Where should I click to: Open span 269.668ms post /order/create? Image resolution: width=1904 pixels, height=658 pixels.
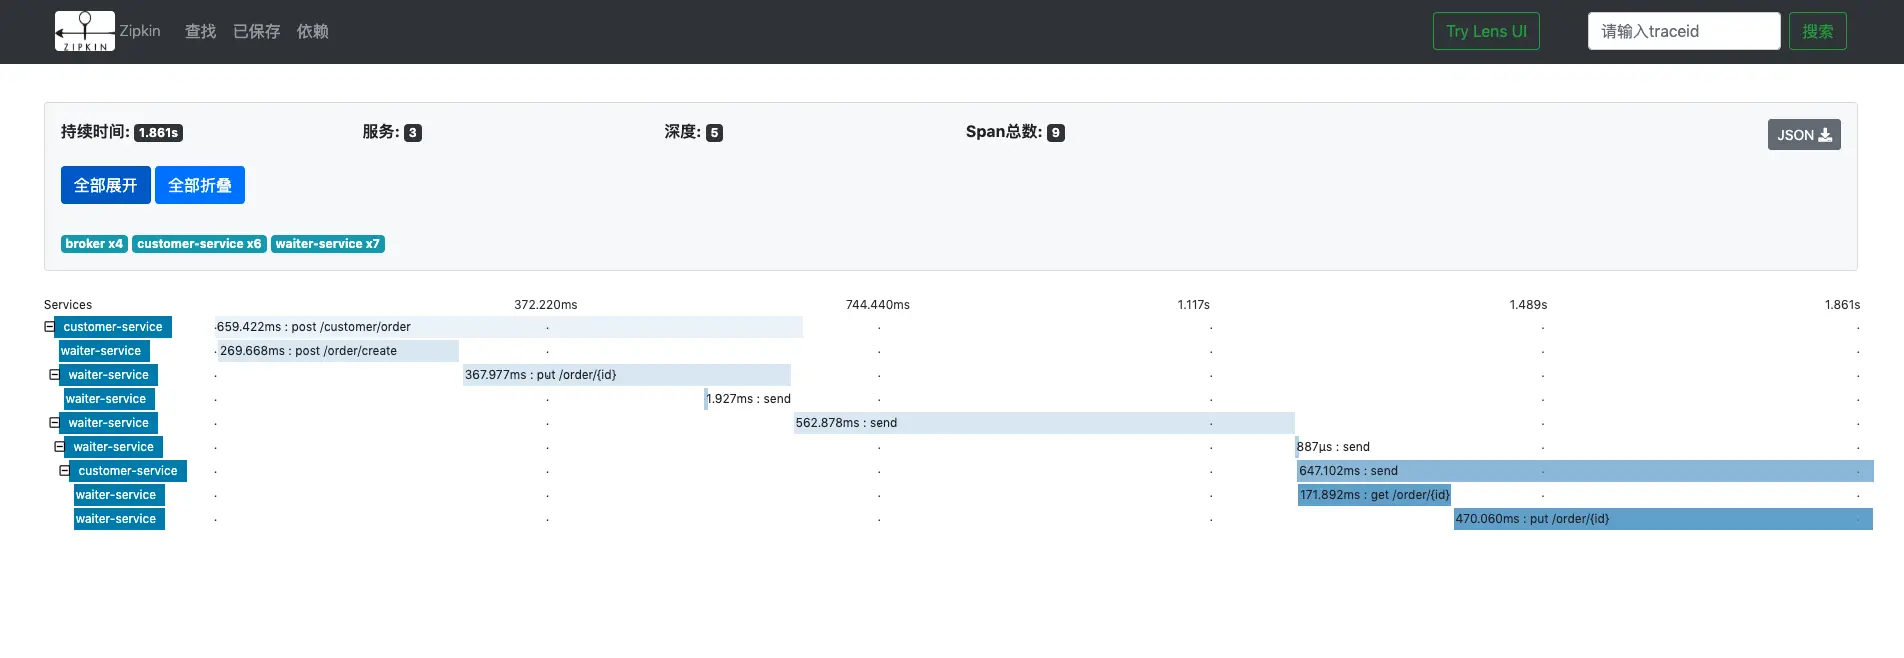tap(338, 351)
